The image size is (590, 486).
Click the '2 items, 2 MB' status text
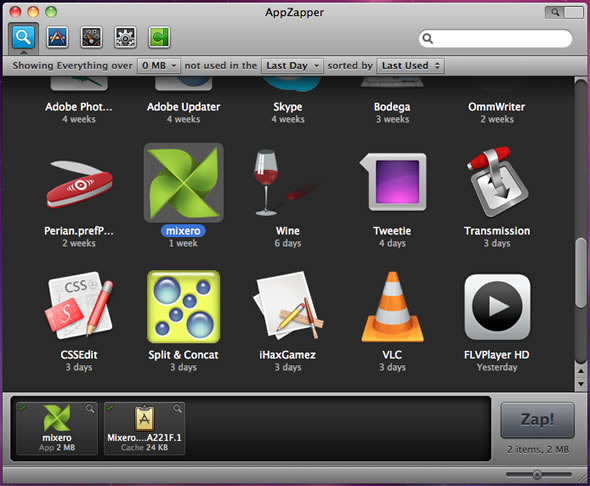pyautogui.click(x=538, y=450)
